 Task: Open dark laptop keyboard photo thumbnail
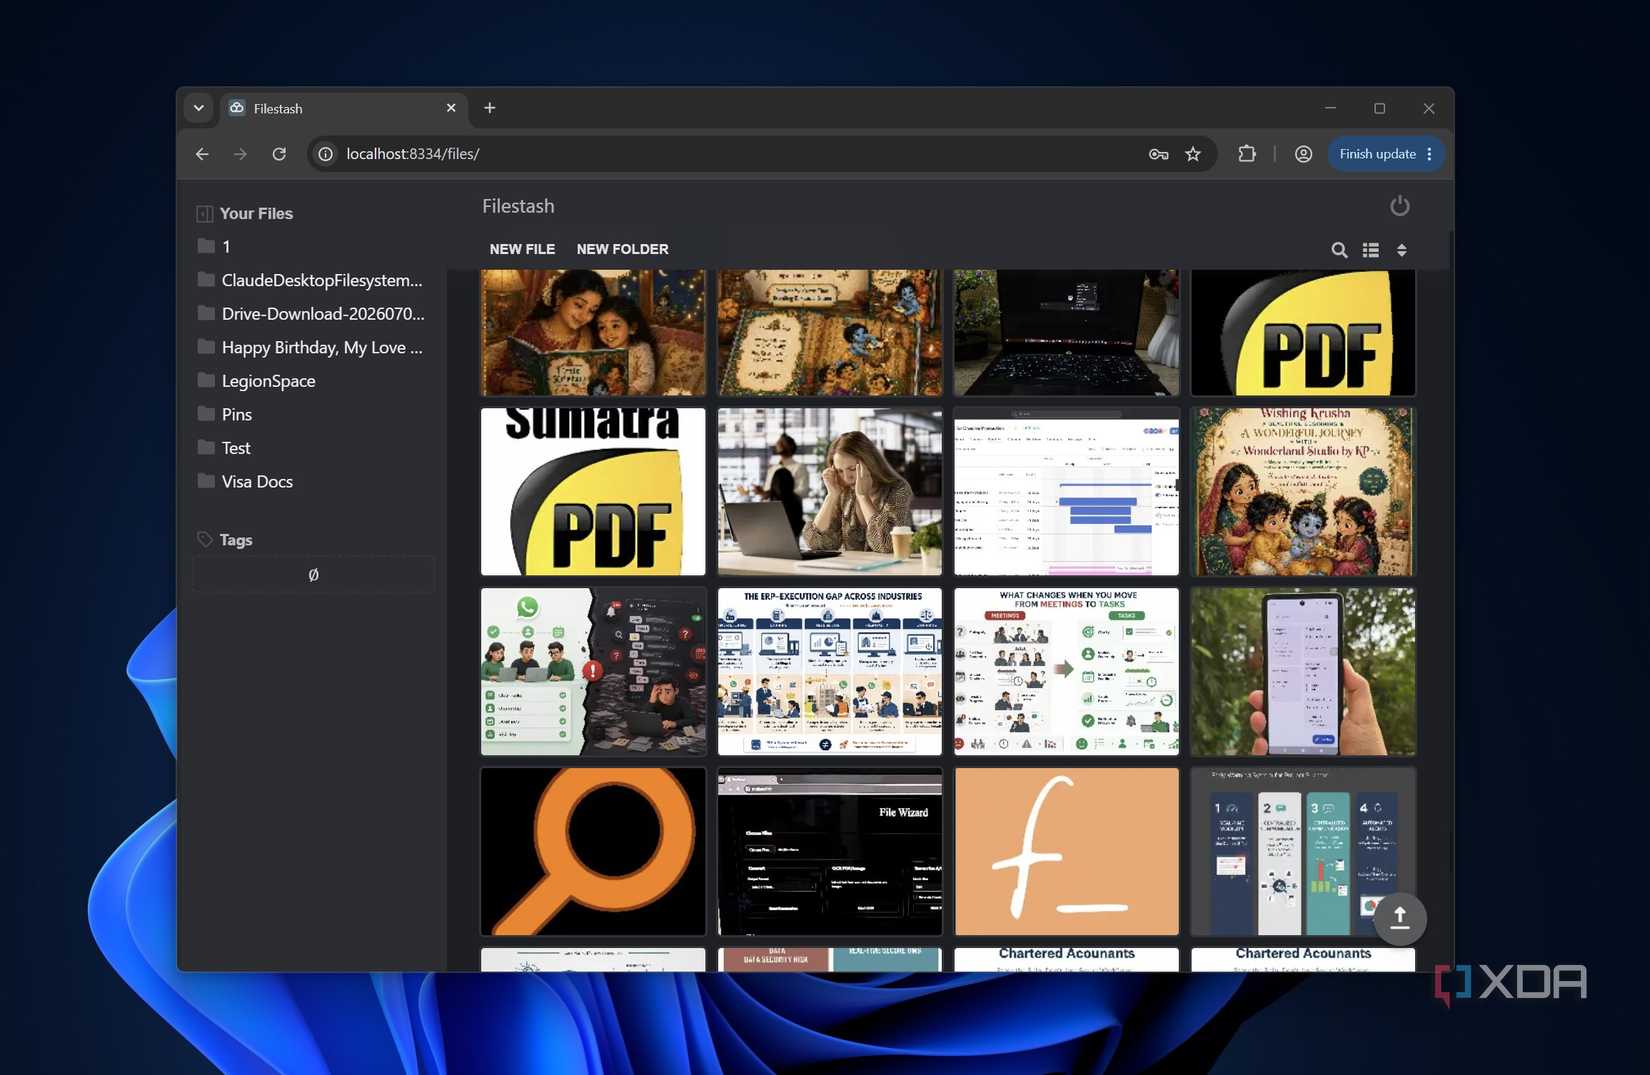pyautogui.click(x=1066, y=332)
